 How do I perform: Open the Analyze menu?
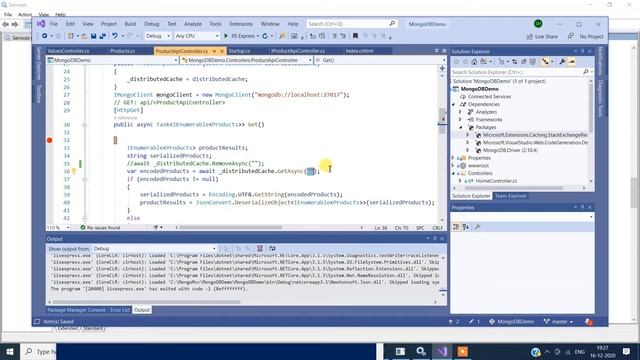(x=193, y=24)
